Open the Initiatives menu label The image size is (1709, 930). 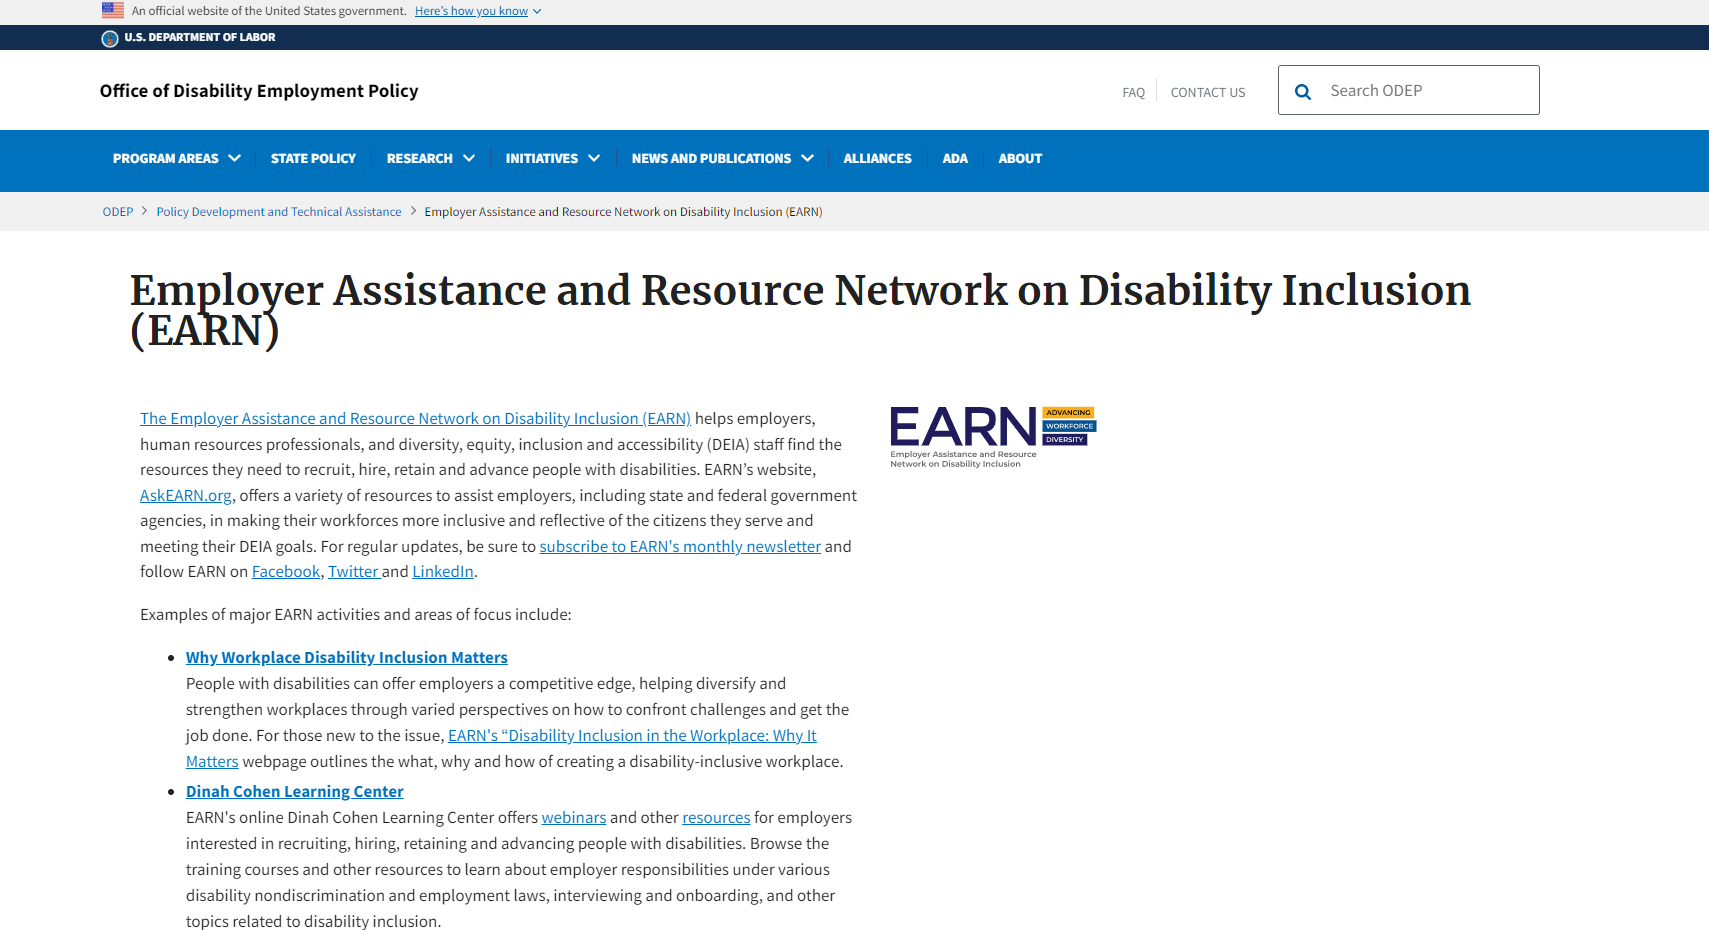click(x=541, y=158)
